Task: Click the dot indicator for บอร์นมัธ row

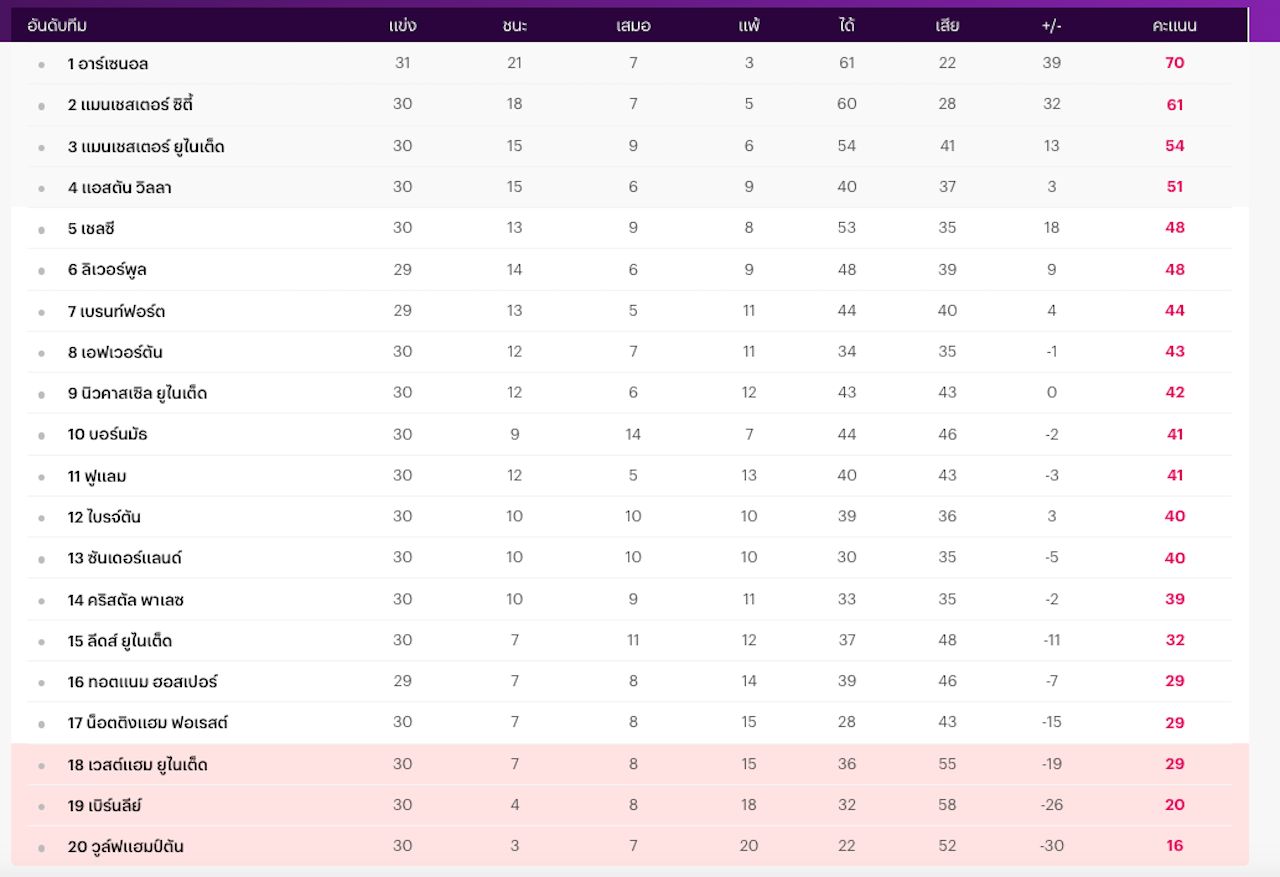Action: [42, 436]
